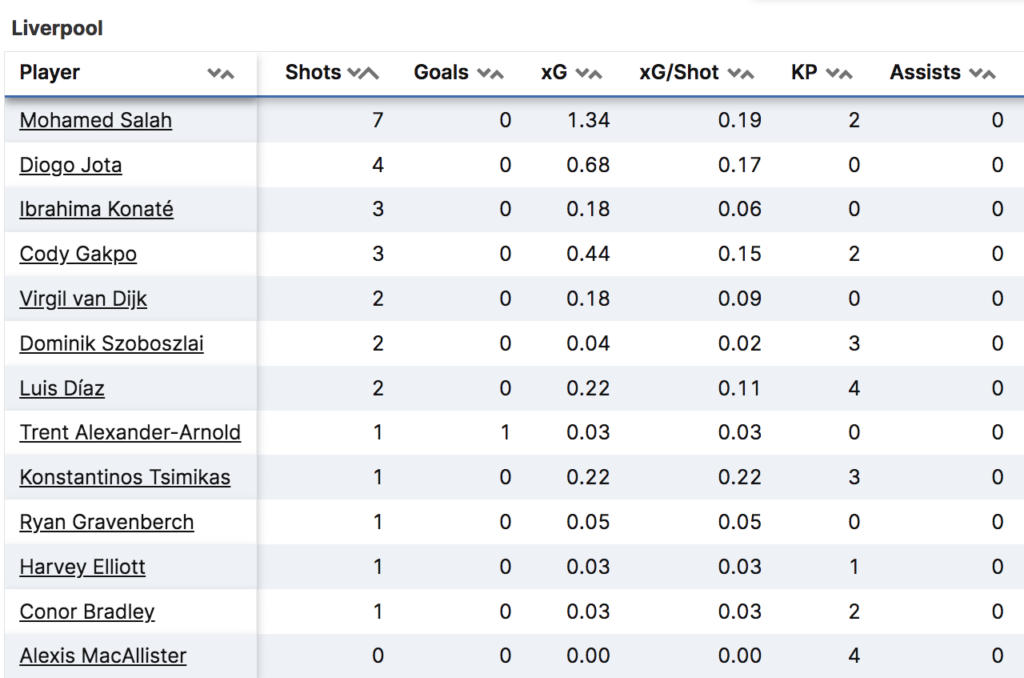Open Konstantinos Tsimikas player page
Image resolution: width=1024 pixels, height=678 pixels.
point(124,477)
